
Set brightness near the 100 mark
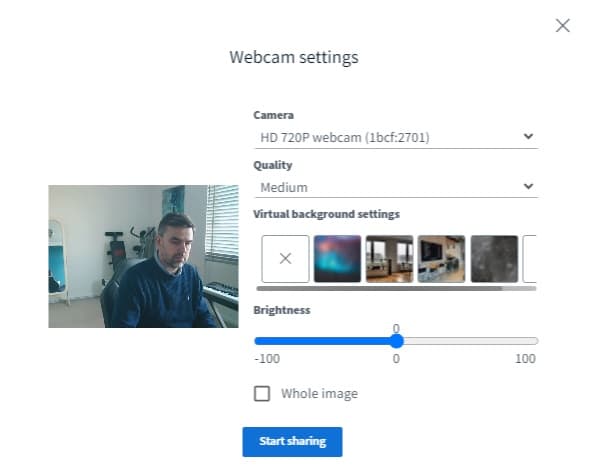tap(534, 341)
